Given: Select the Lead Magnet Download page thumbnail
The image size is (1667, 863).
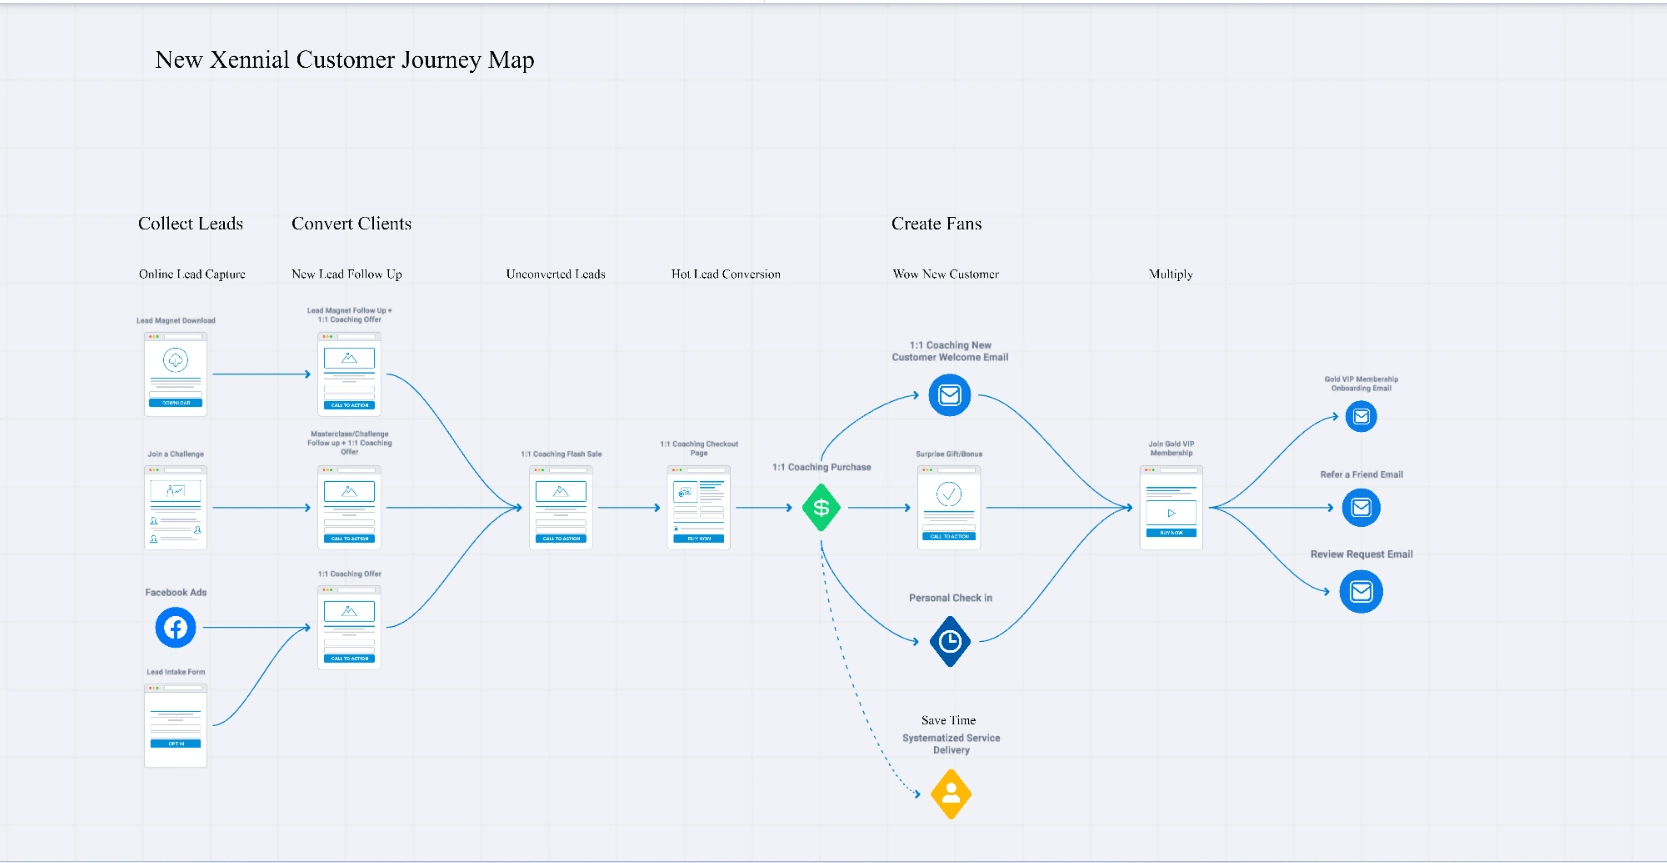Looking at the screenshot, I should click(176, 374).
